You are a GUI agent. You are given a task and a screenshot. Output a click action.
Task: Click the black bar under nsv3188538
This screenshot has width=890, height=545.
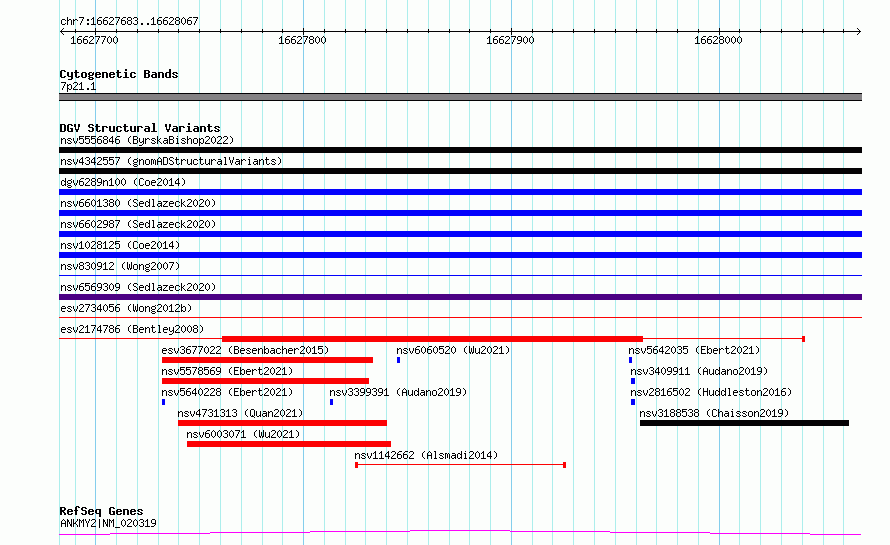(744, 423)
